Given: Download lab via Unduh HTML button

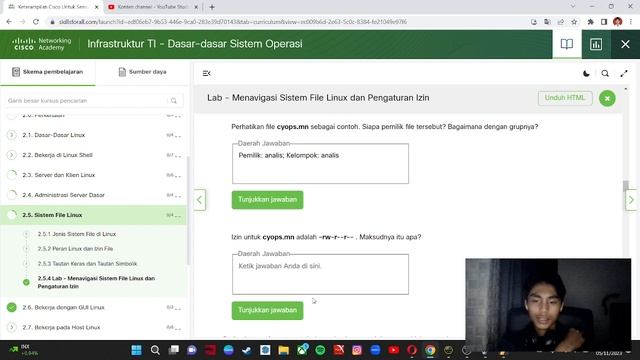Looking at the screenshot, I should (565, 98).
